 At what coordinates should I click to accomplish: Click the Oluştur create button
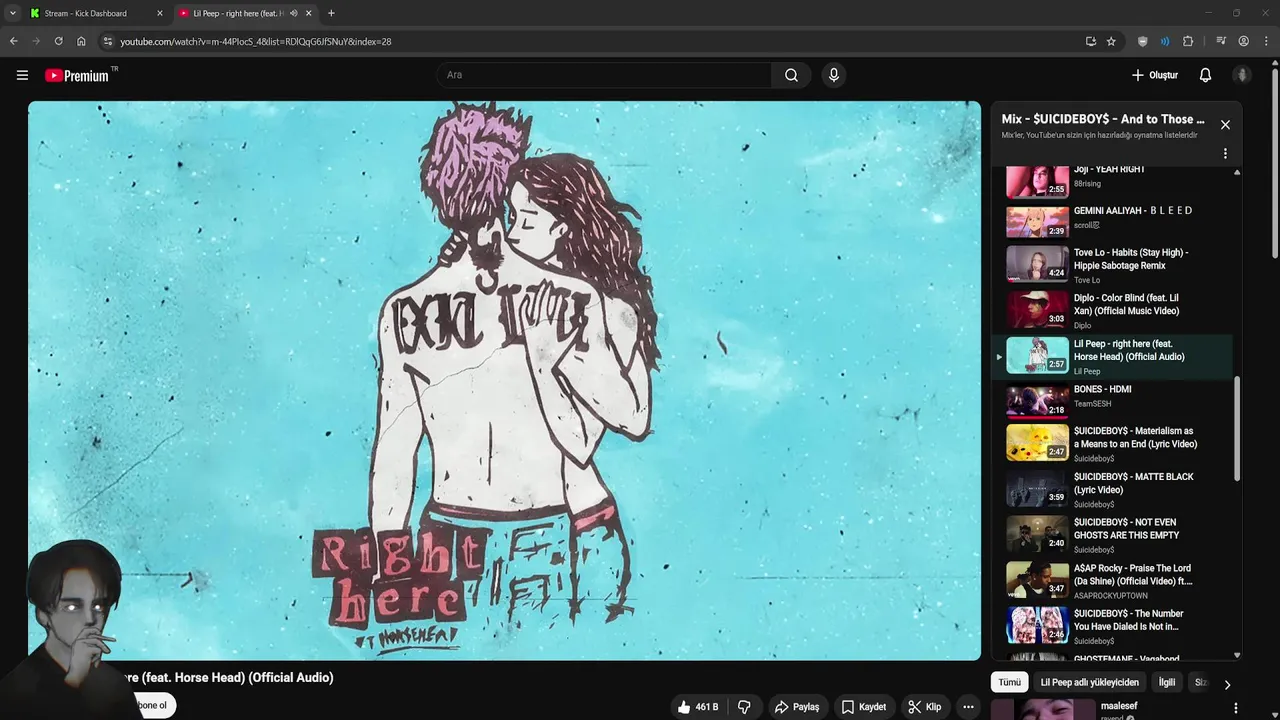1154,75
